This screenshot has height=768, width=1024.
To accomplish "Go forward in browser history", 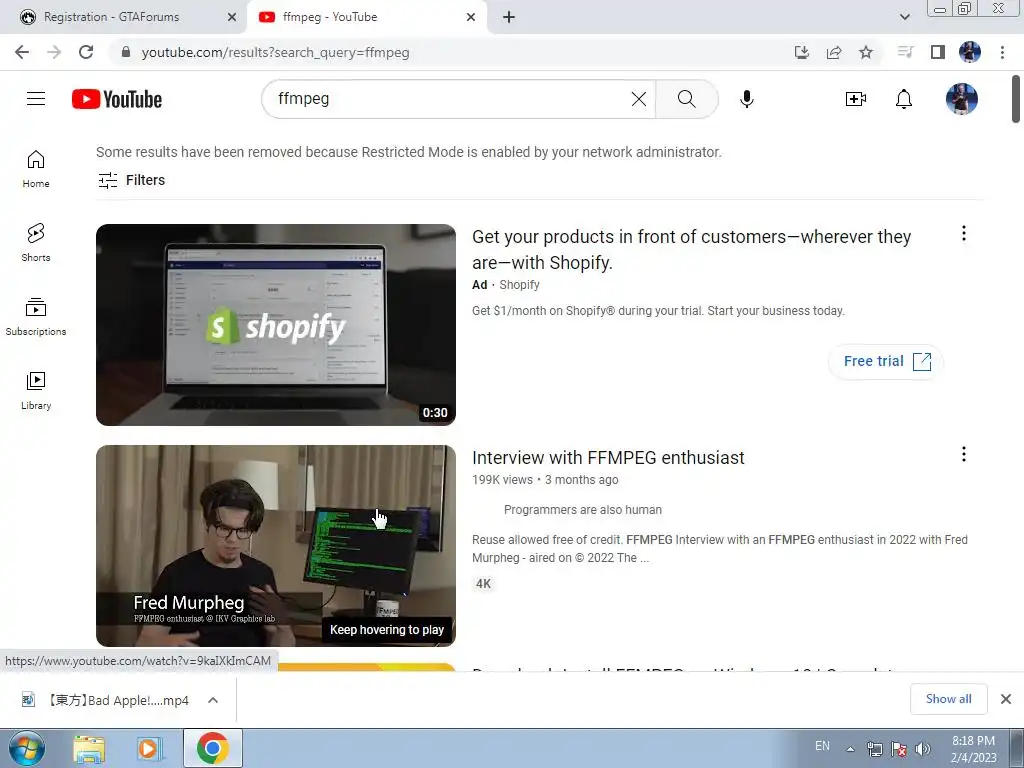I will pos(54,52).
